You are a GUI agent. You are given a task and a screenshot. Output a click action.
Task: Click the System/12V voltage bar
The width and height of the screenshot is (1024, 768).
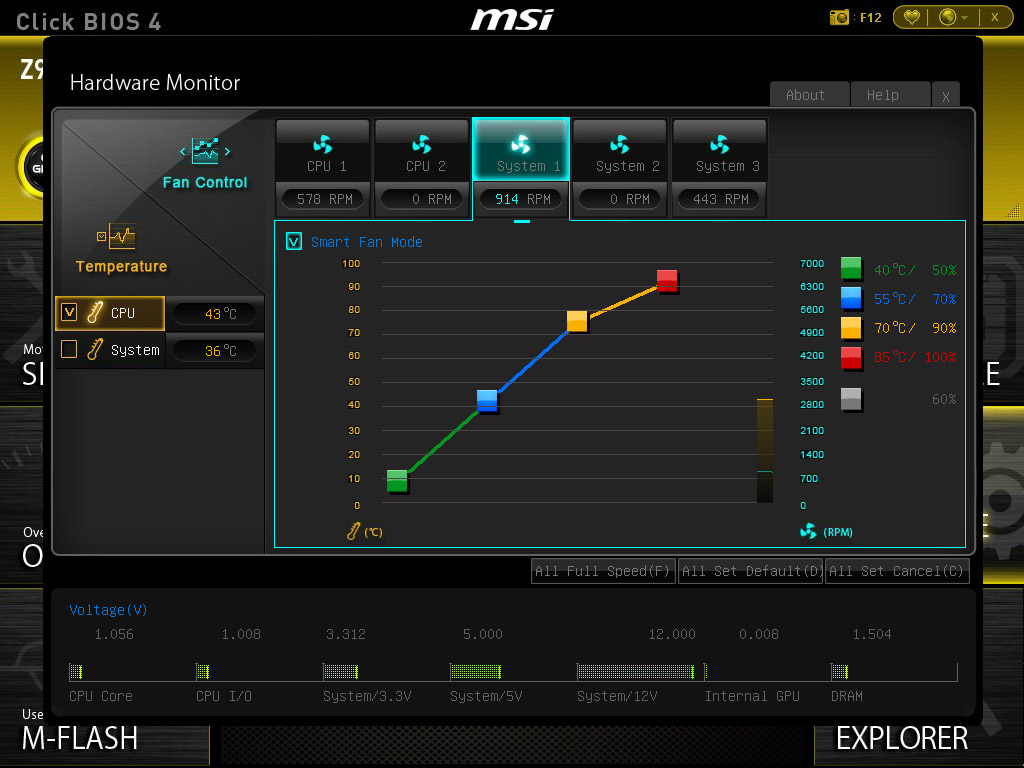[x=635, y=671]
